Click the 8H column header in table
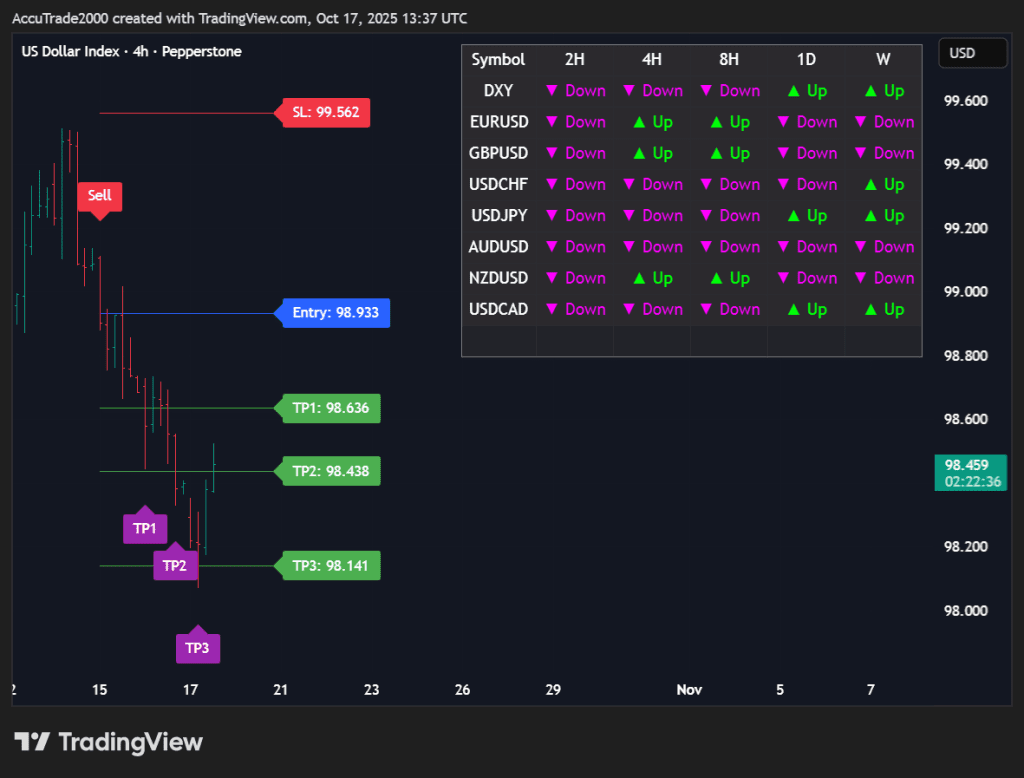Viewport: 1024px width, 778px height. tap(729, 60)
